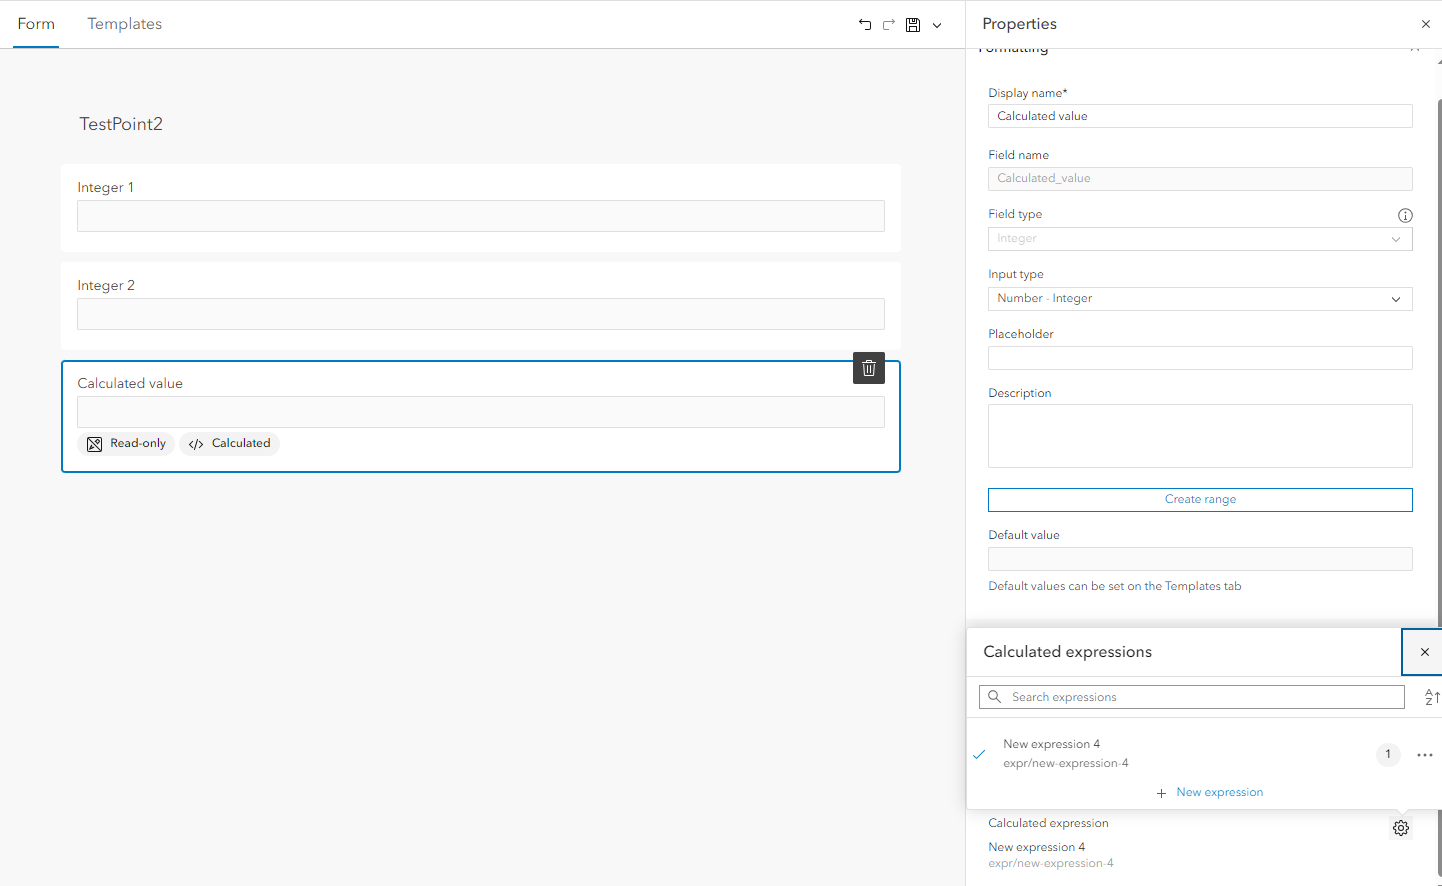Click the redo arrow in the form toolbar
1442x886 pixels.
(x=889, y=25)
